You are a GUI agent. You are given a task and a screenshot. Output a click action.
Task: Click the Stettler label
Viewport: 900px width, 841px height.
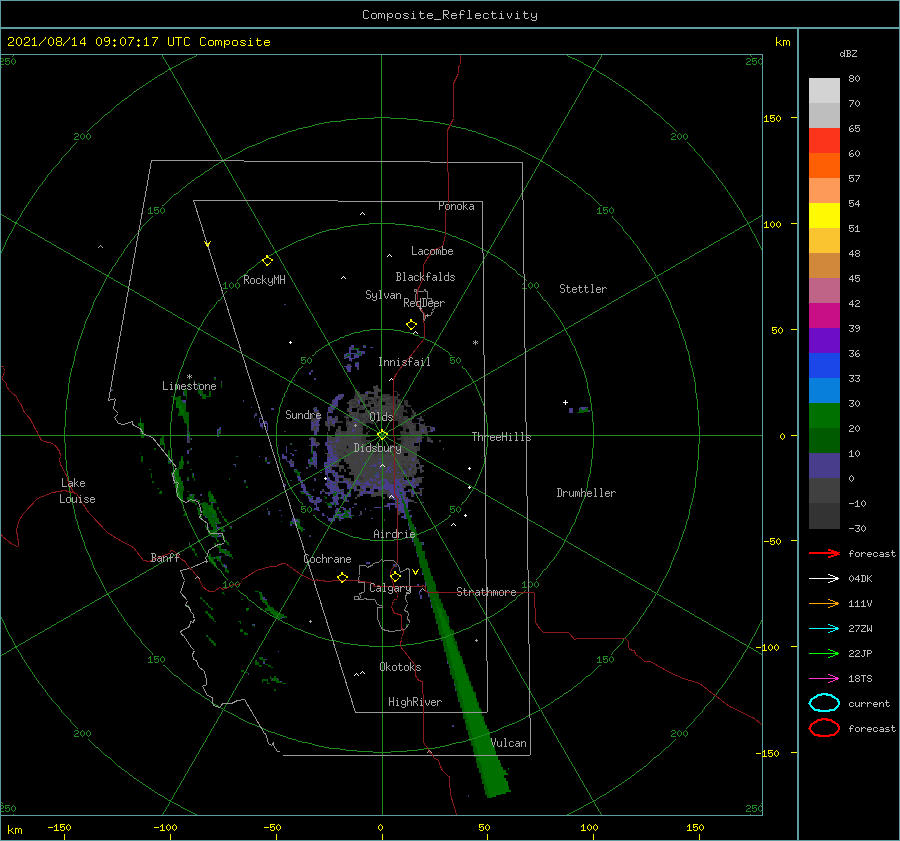pos(583,289)
